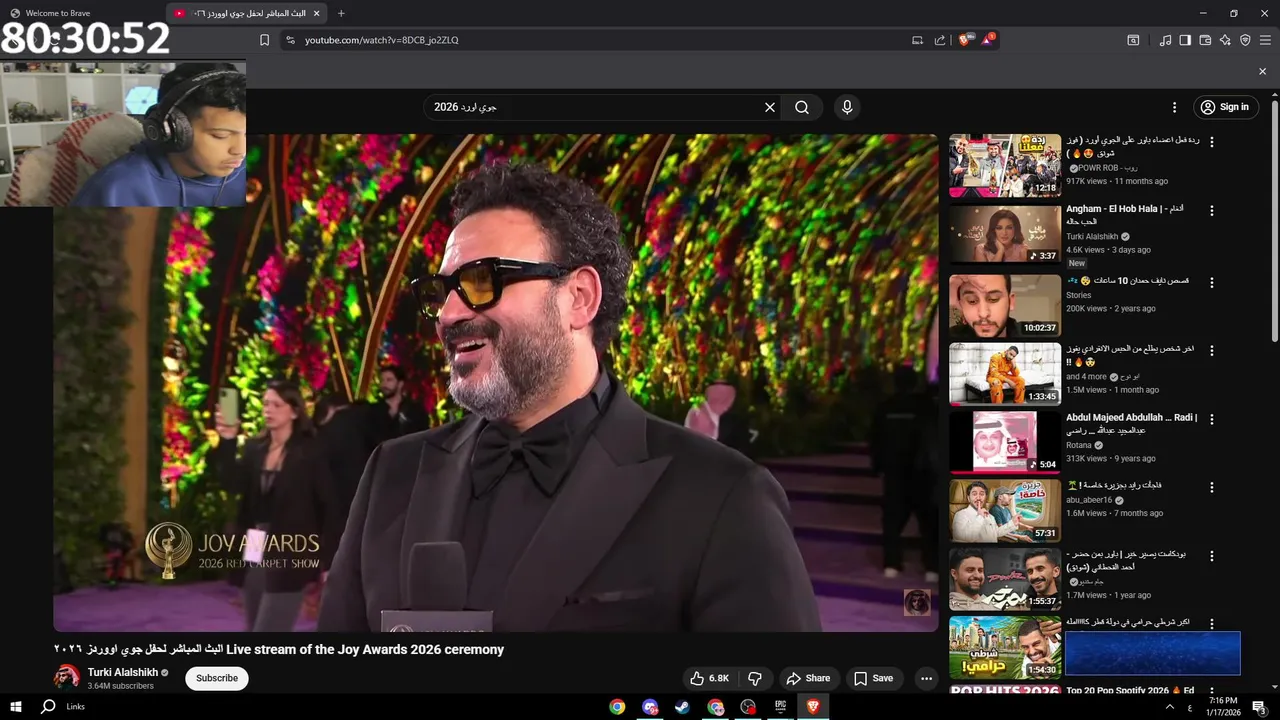Screen dimensions: 1280x720
Task: Dislike the video with thumbs-down icon
Action: click(755, 678)
